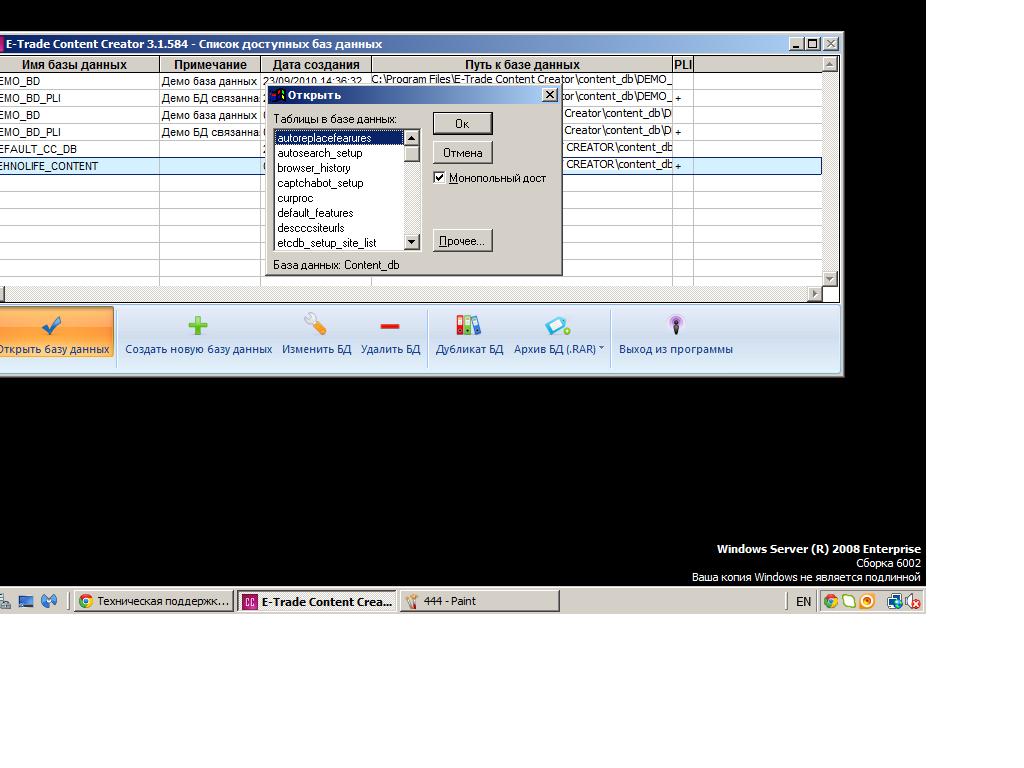The width and height of the screenshot is (1024, 768).
Task: Click the EN language indicator
Action: pos(803,601)
